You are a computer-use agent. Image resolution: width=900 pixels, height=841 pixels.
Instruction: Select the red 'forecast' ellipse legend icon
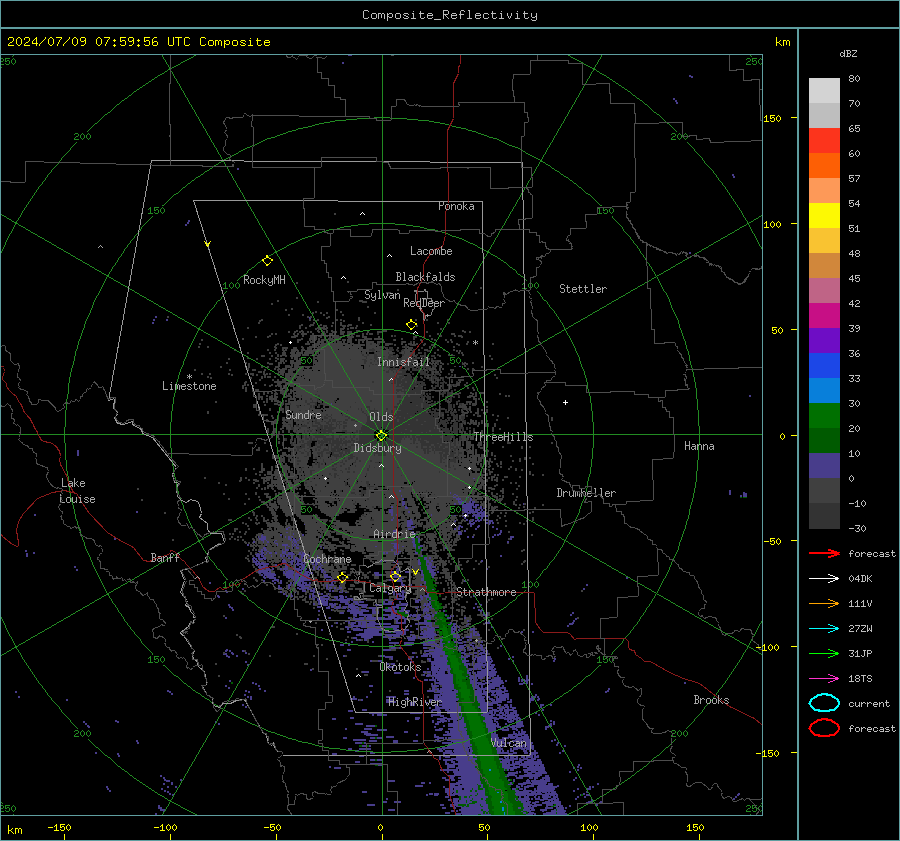824,728
